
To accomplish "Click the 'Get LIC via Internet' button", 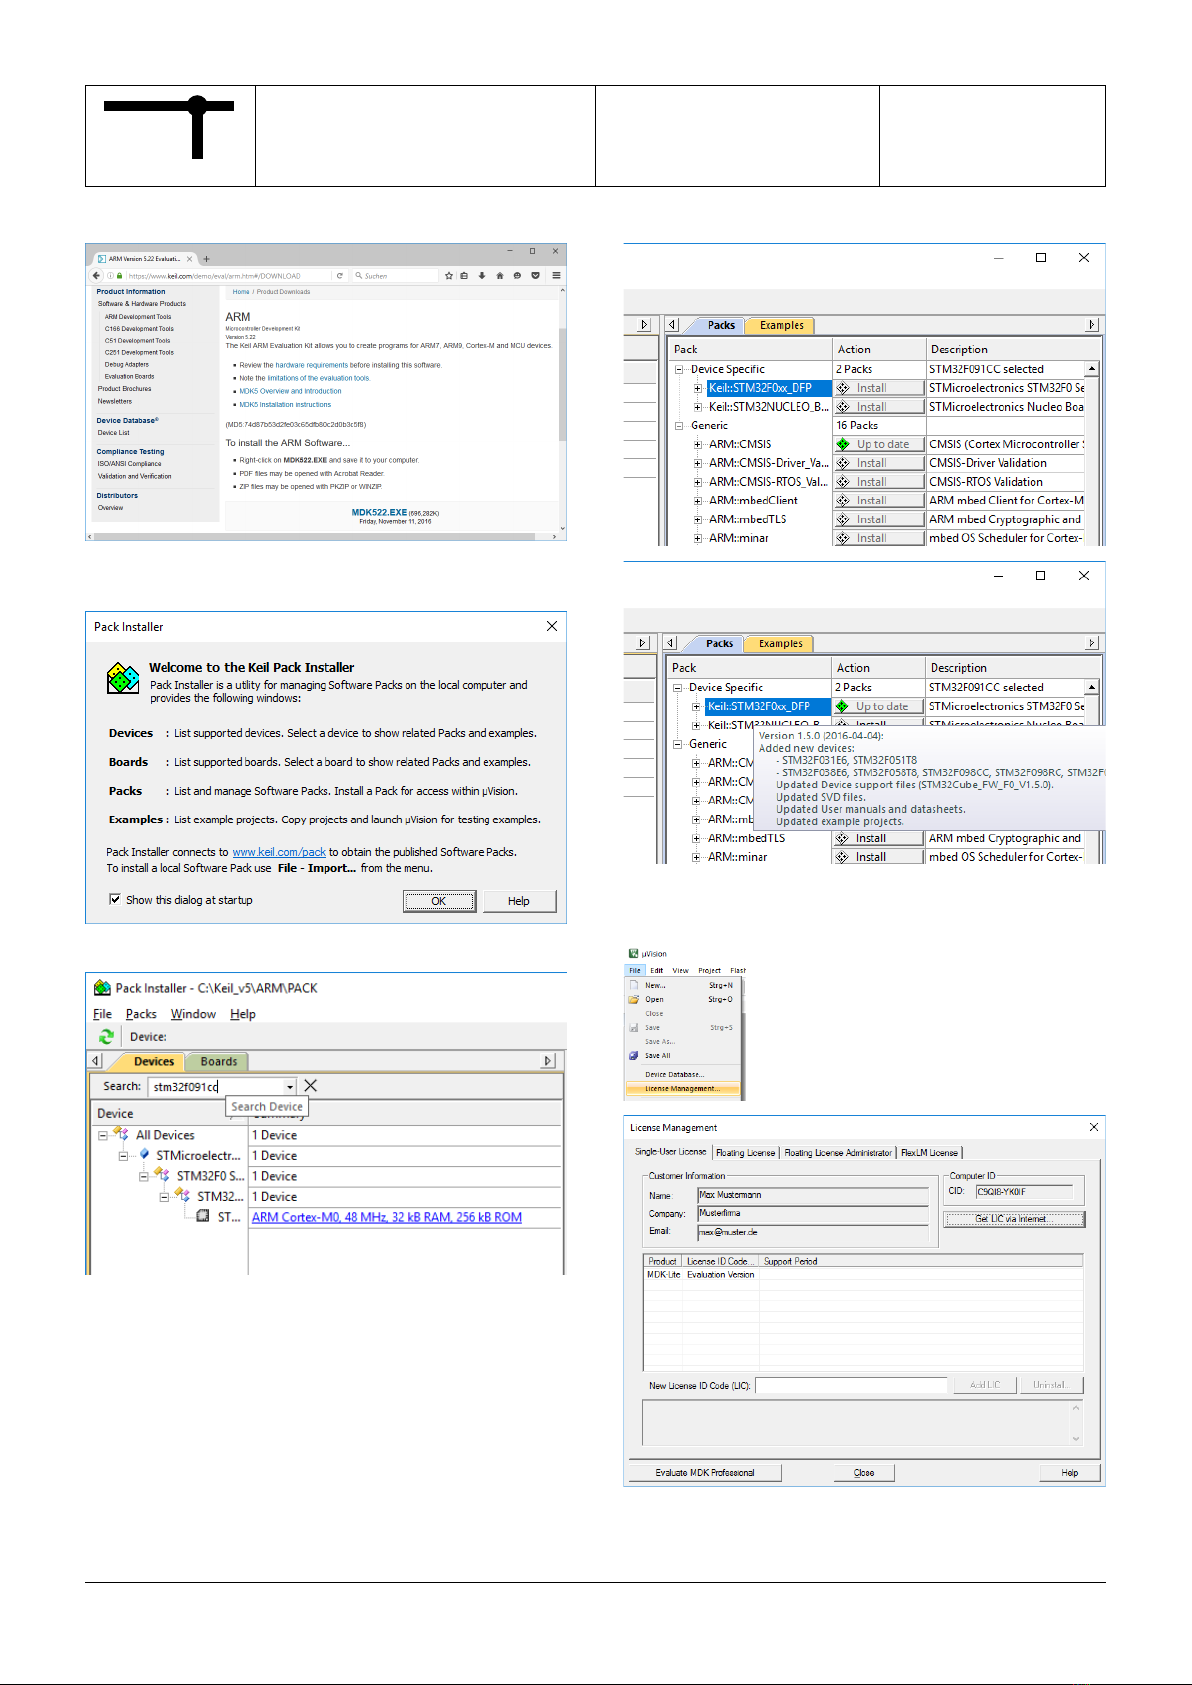I will (1014, 1219).
